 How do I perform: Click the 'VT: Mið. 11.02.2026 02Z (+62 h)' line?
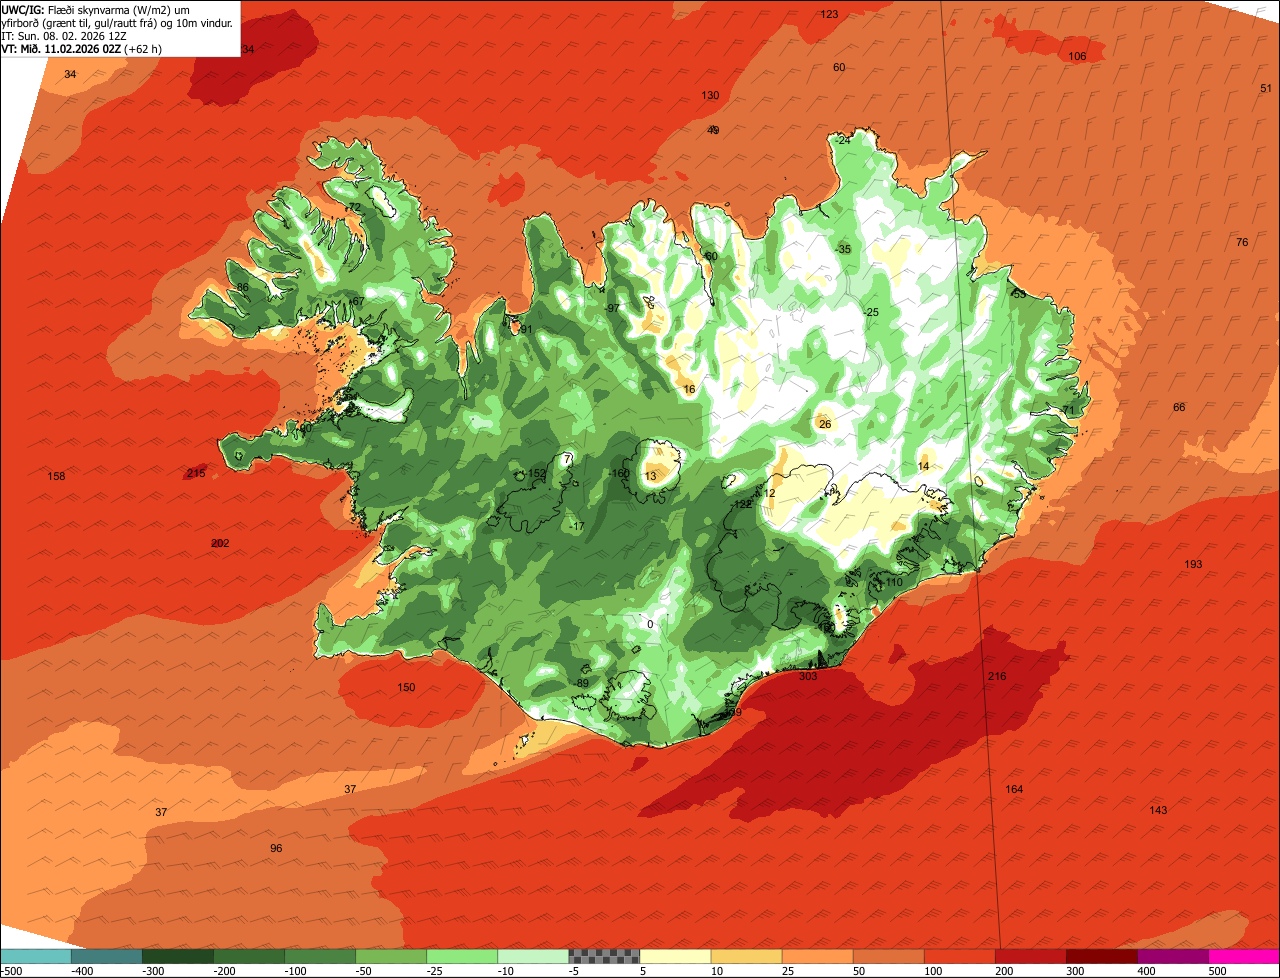(82, 48)
